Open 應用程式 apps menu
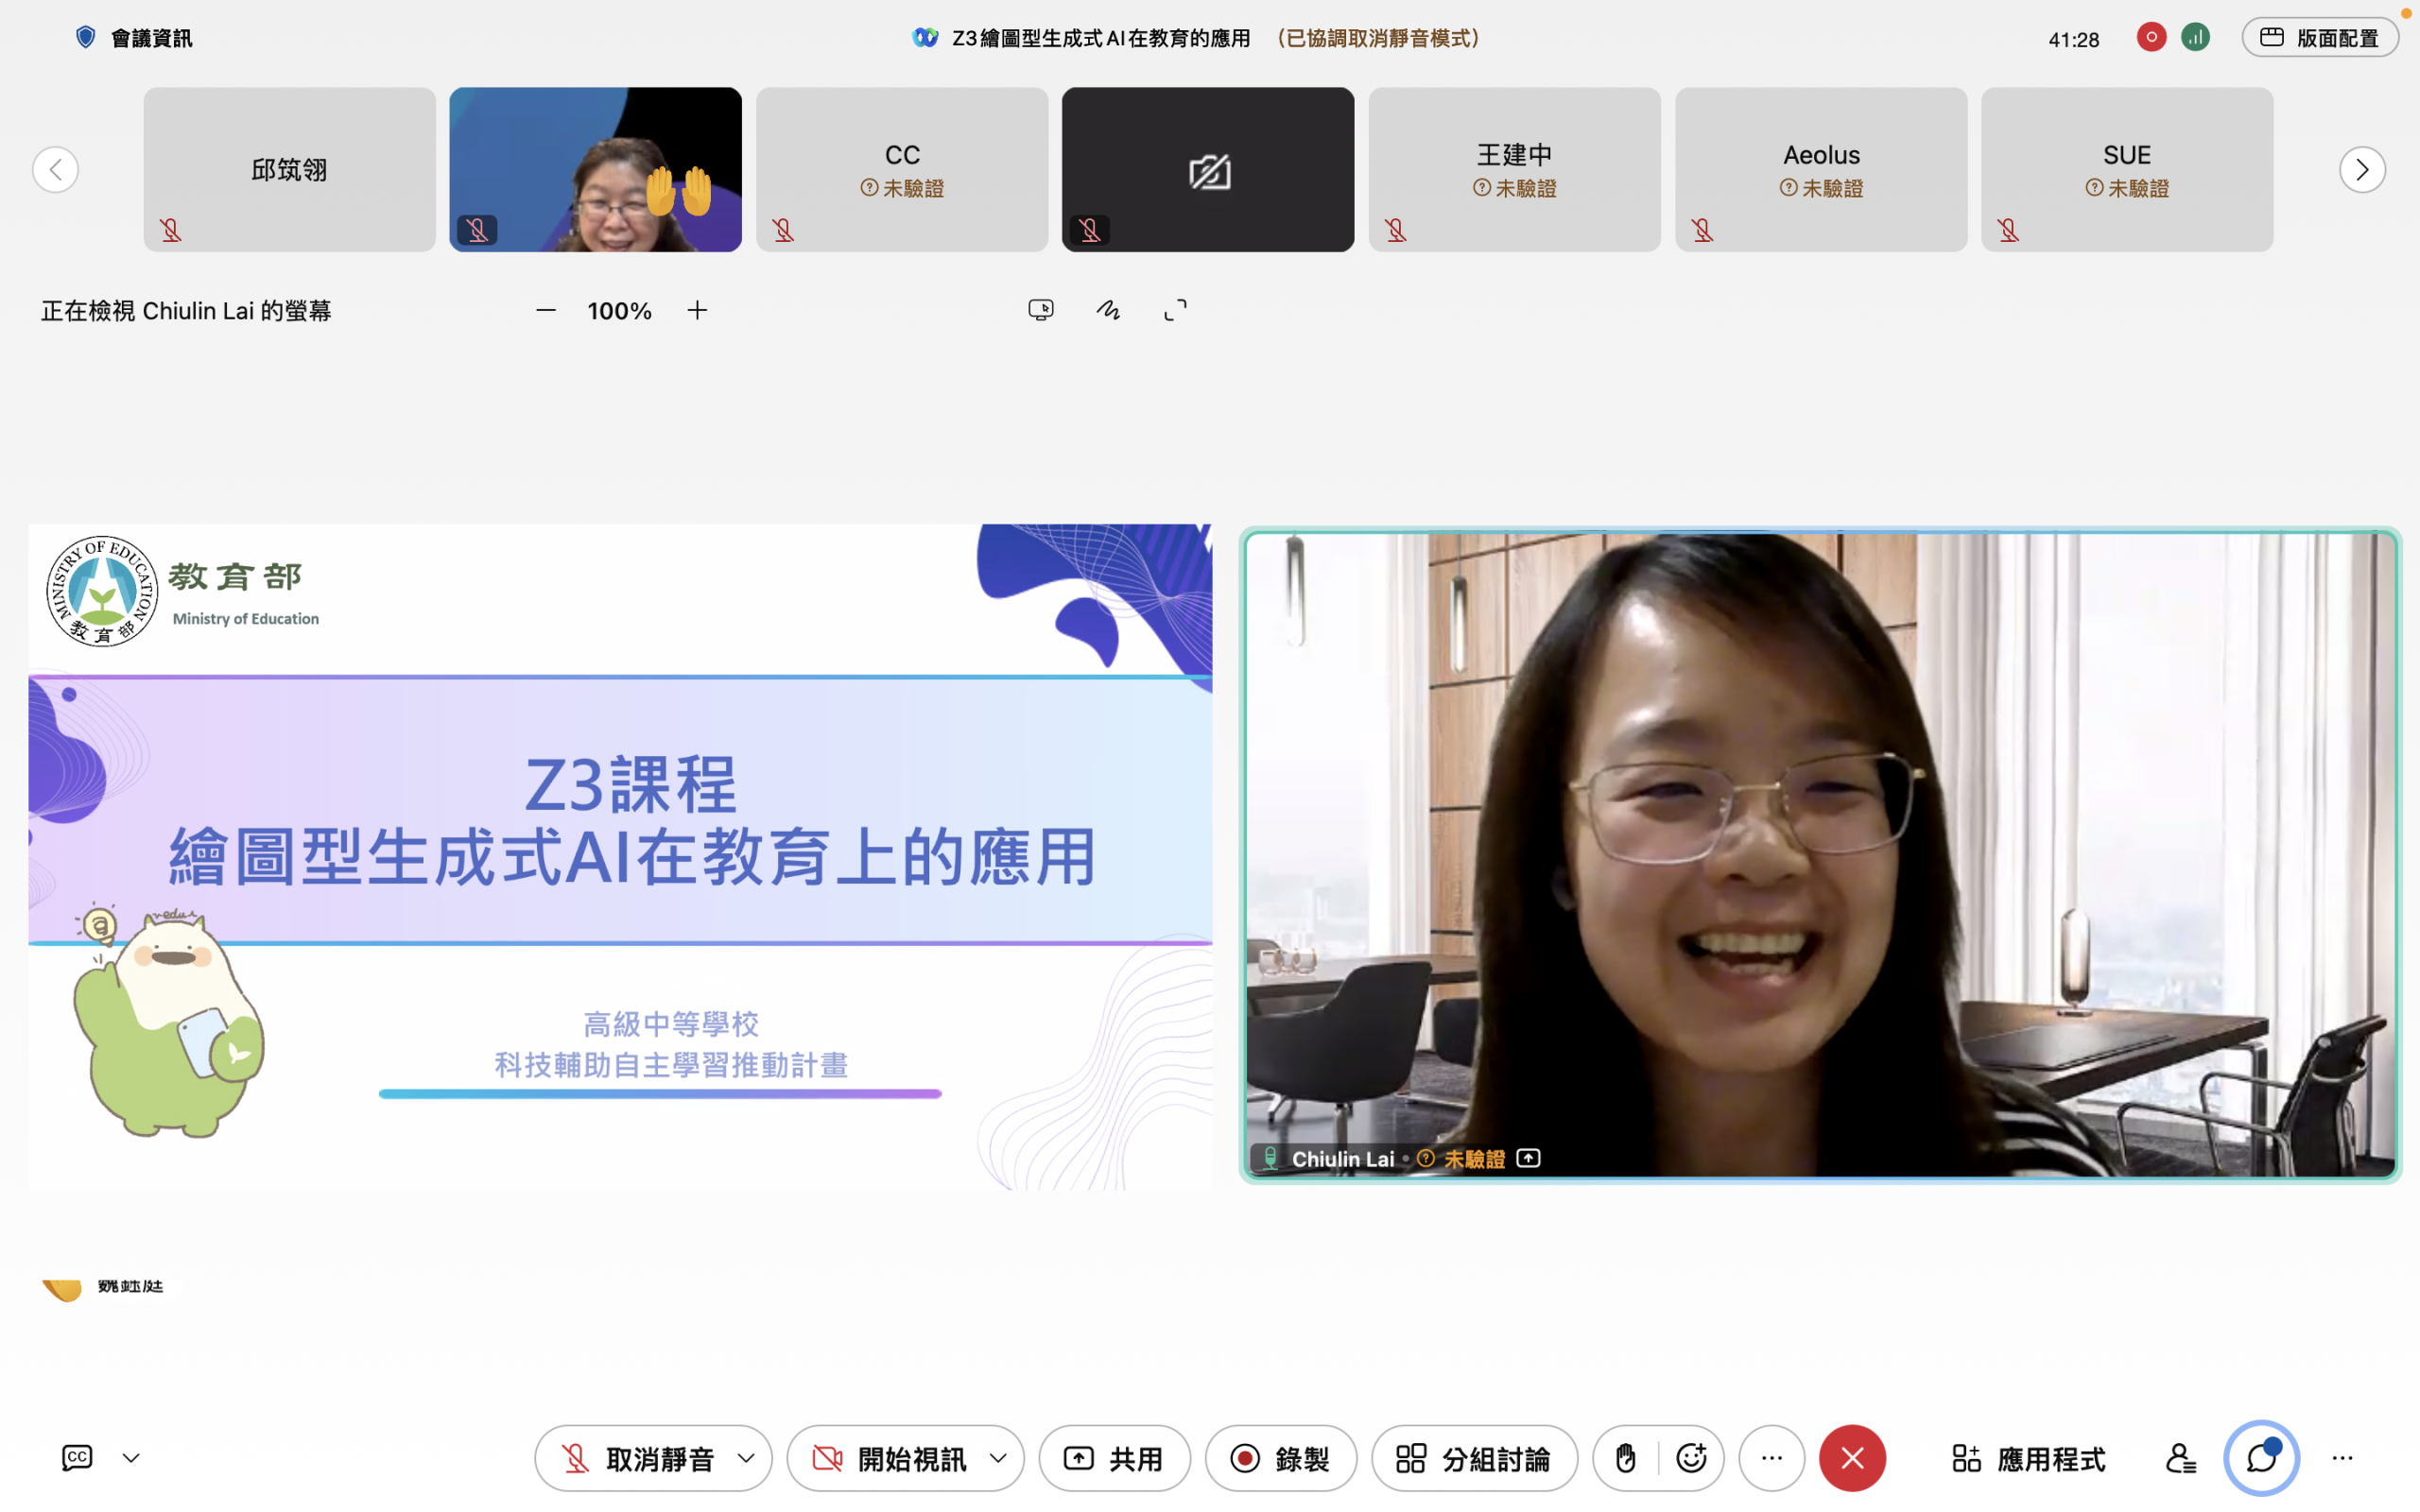 pyautogui.click(x=2029, y=1458)
